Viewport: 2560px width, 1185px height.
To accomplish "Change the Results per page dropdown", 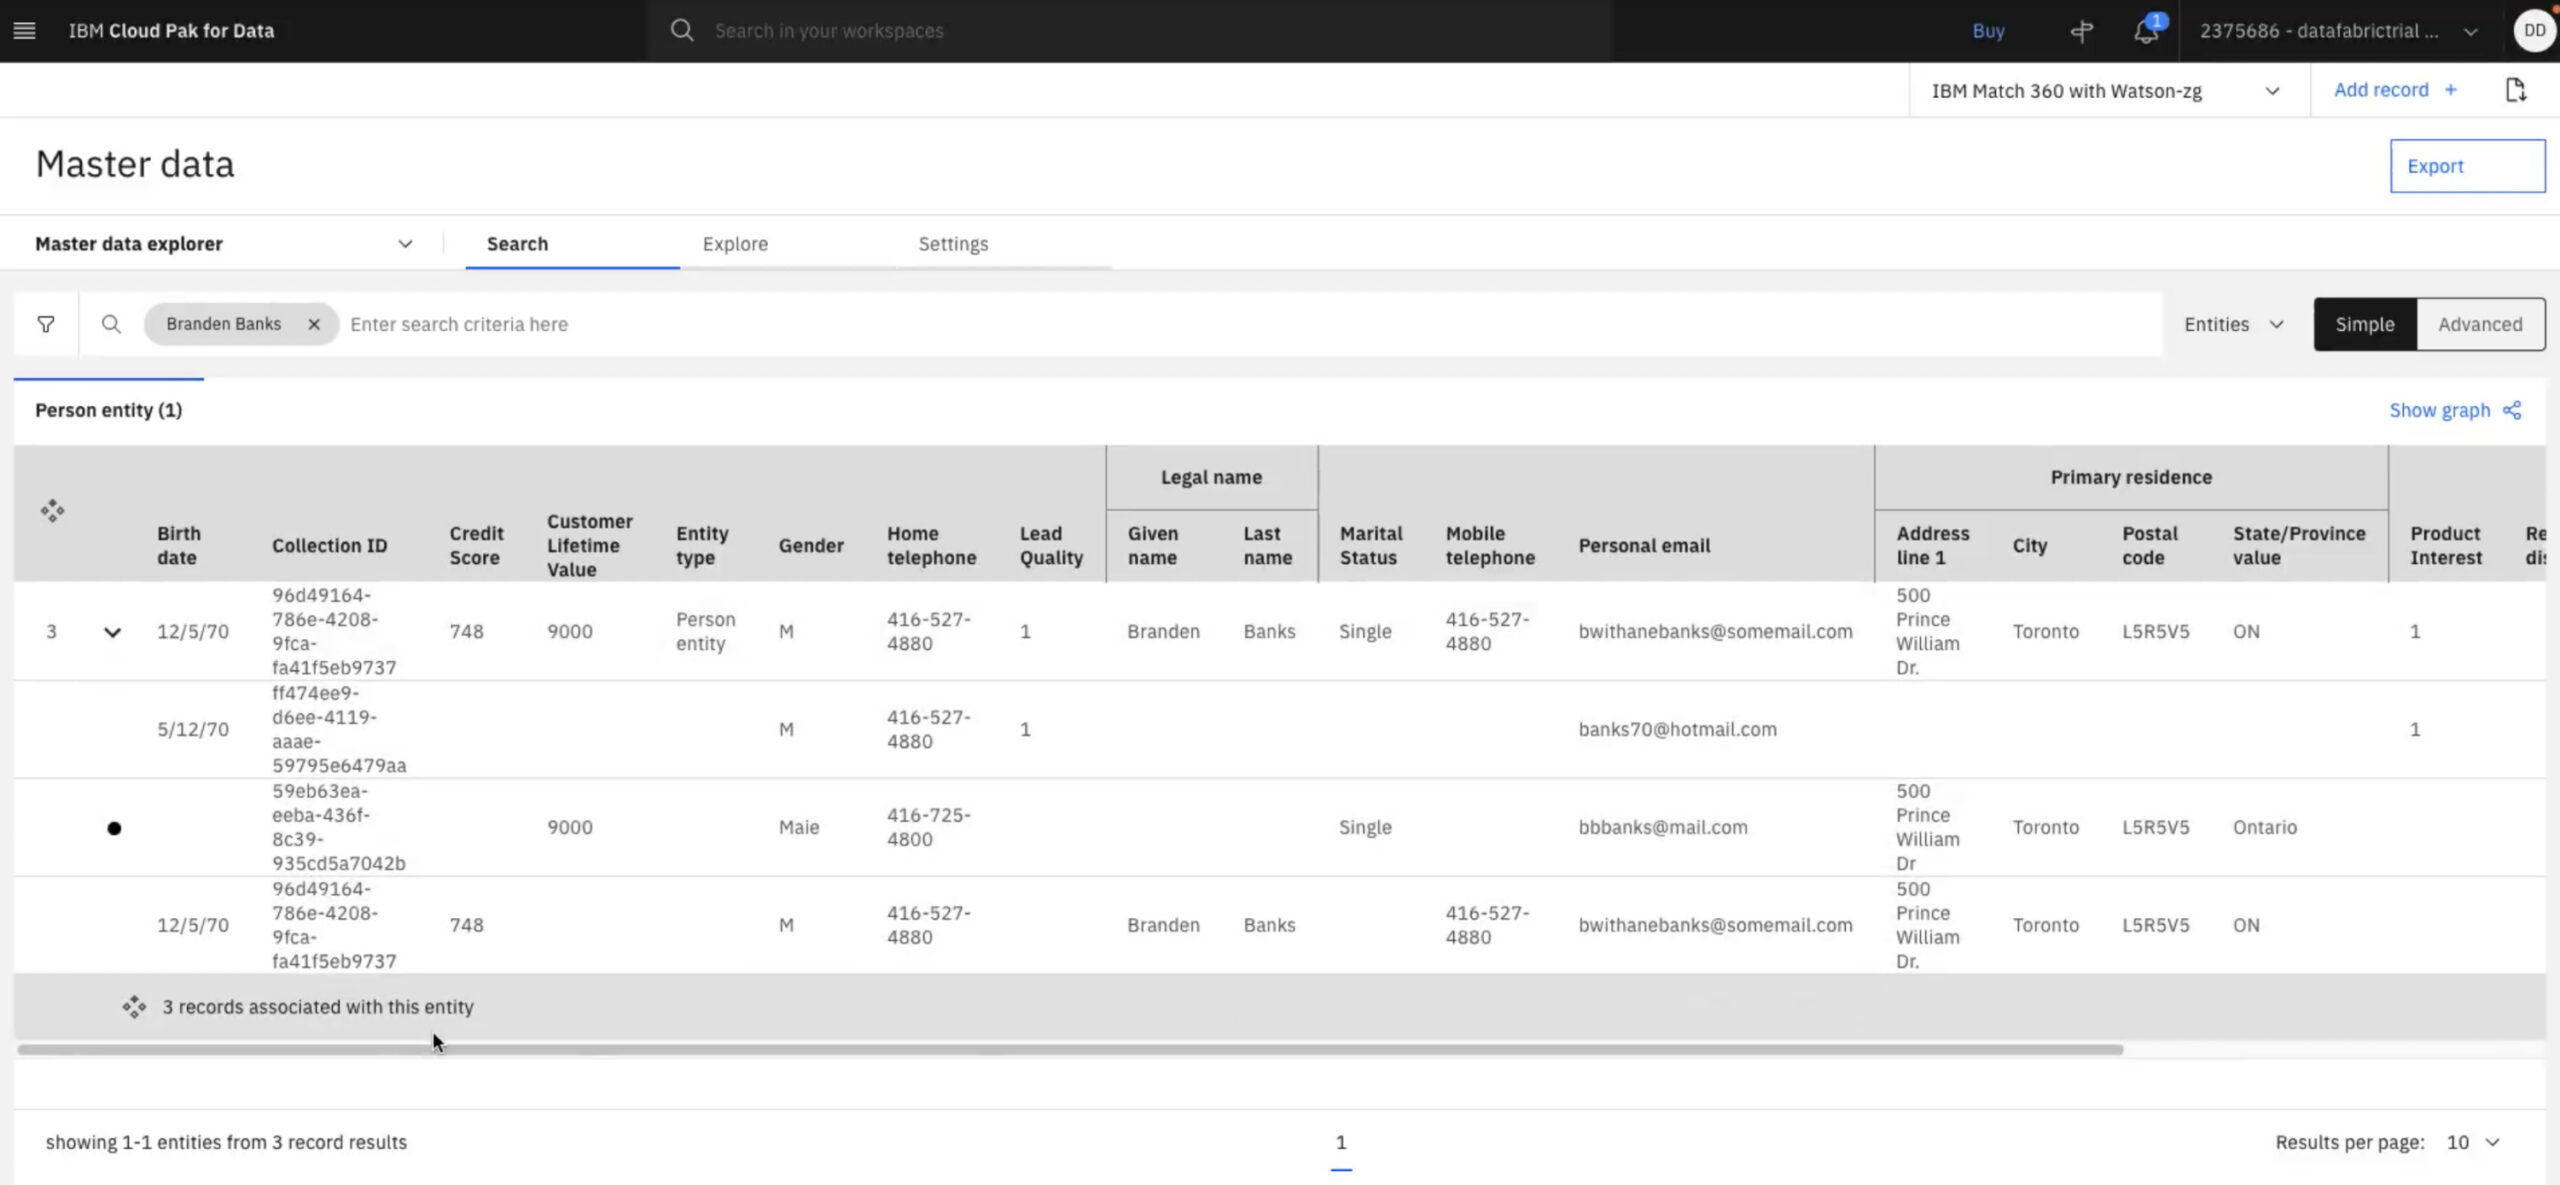I will pos(2473,1142).
